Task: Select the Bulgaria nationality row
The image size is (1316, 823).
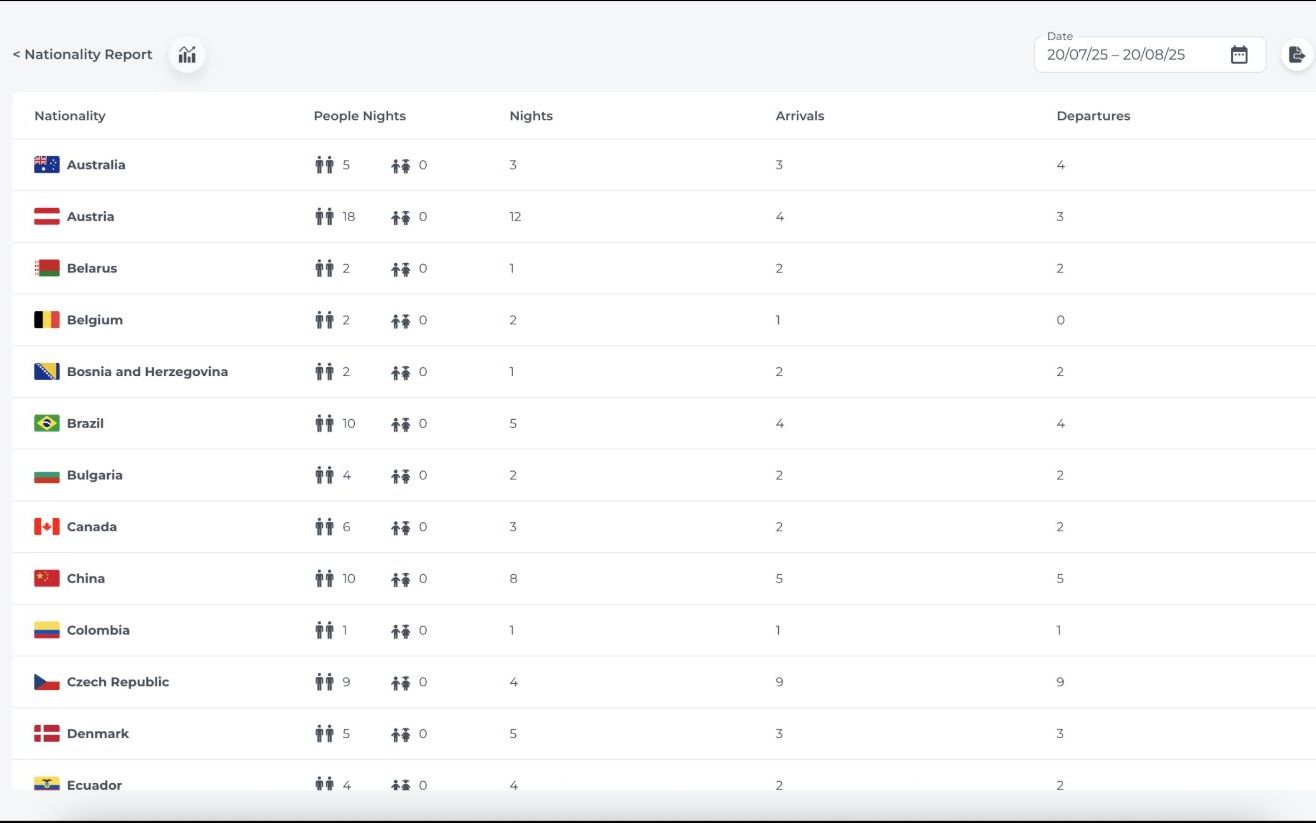Action: [x=664, y=475]
